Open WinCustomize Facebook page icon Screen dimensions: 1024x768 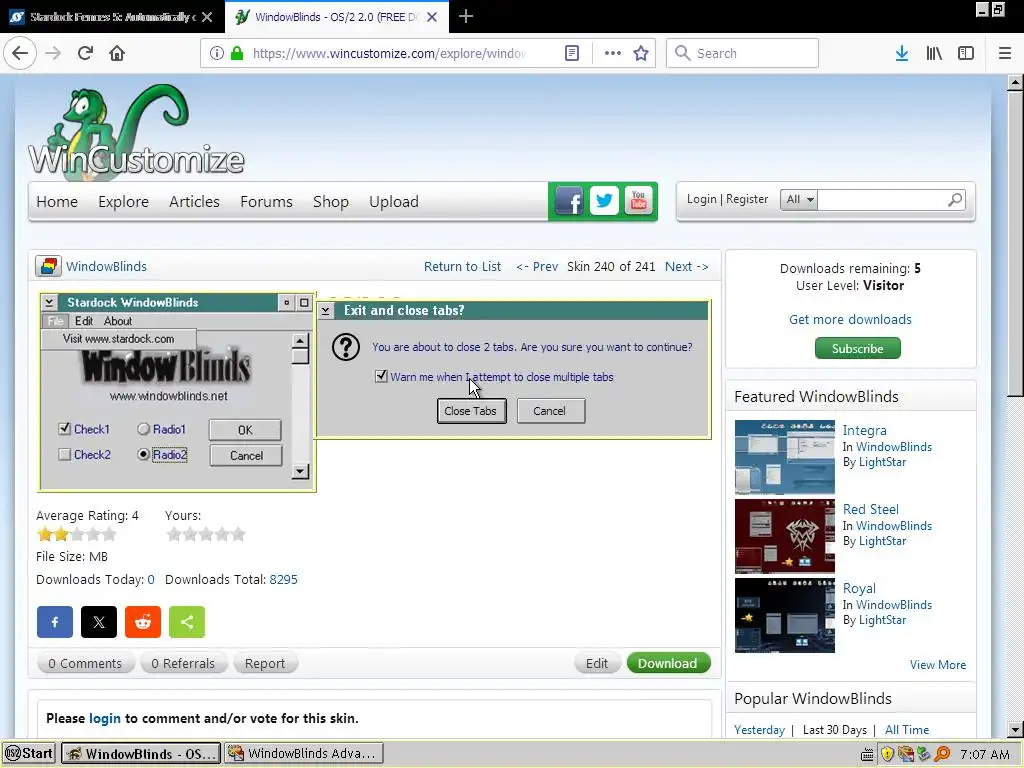[569, 201]
